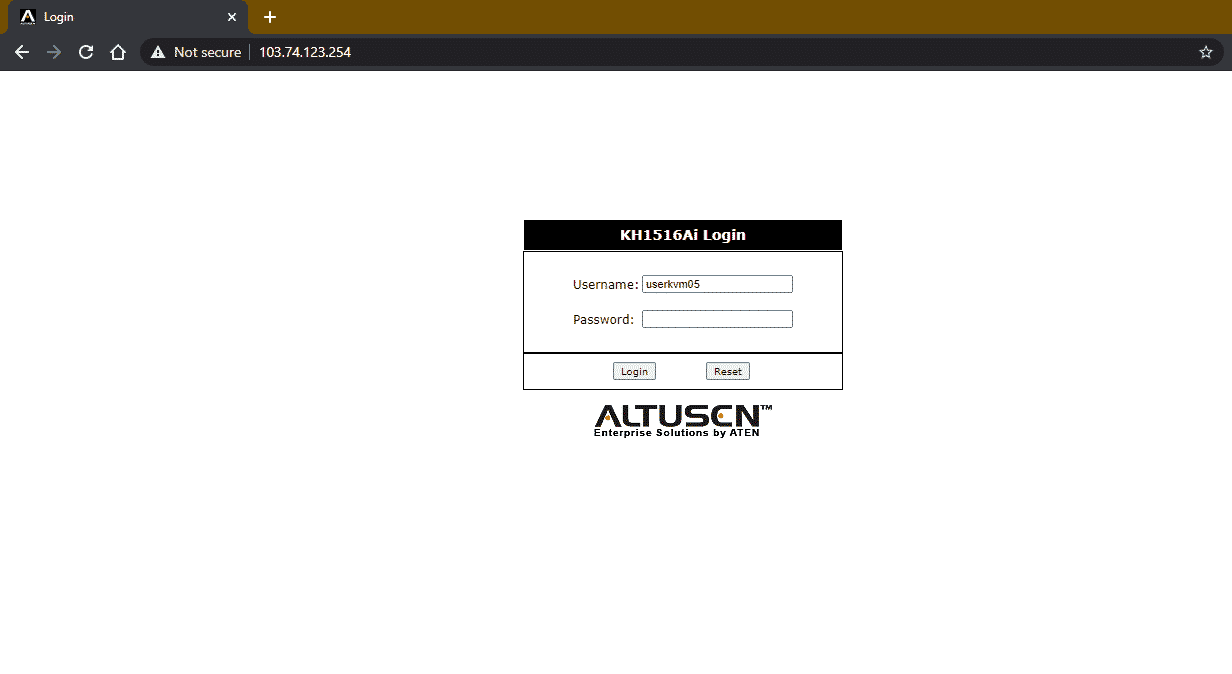1232x674 pixels.
Task: Click into the empty Password field
Action: point(717,319)
